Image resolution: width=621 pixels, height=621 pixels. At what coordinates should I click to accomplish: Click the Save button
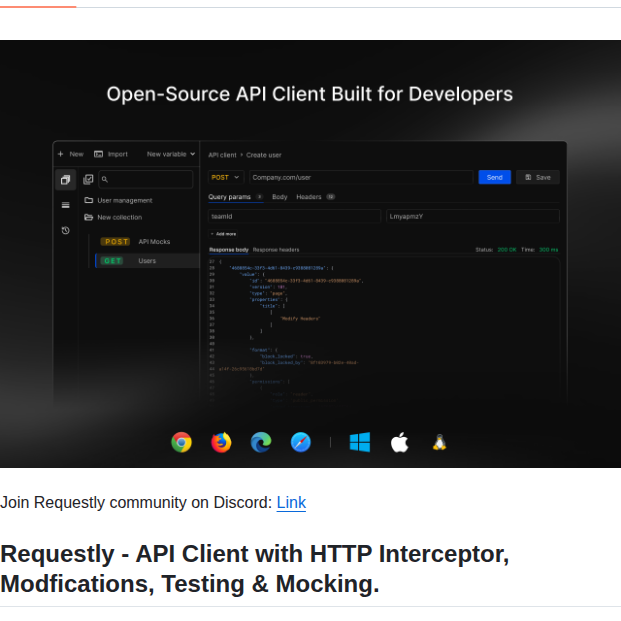click(x=537, y=177)
